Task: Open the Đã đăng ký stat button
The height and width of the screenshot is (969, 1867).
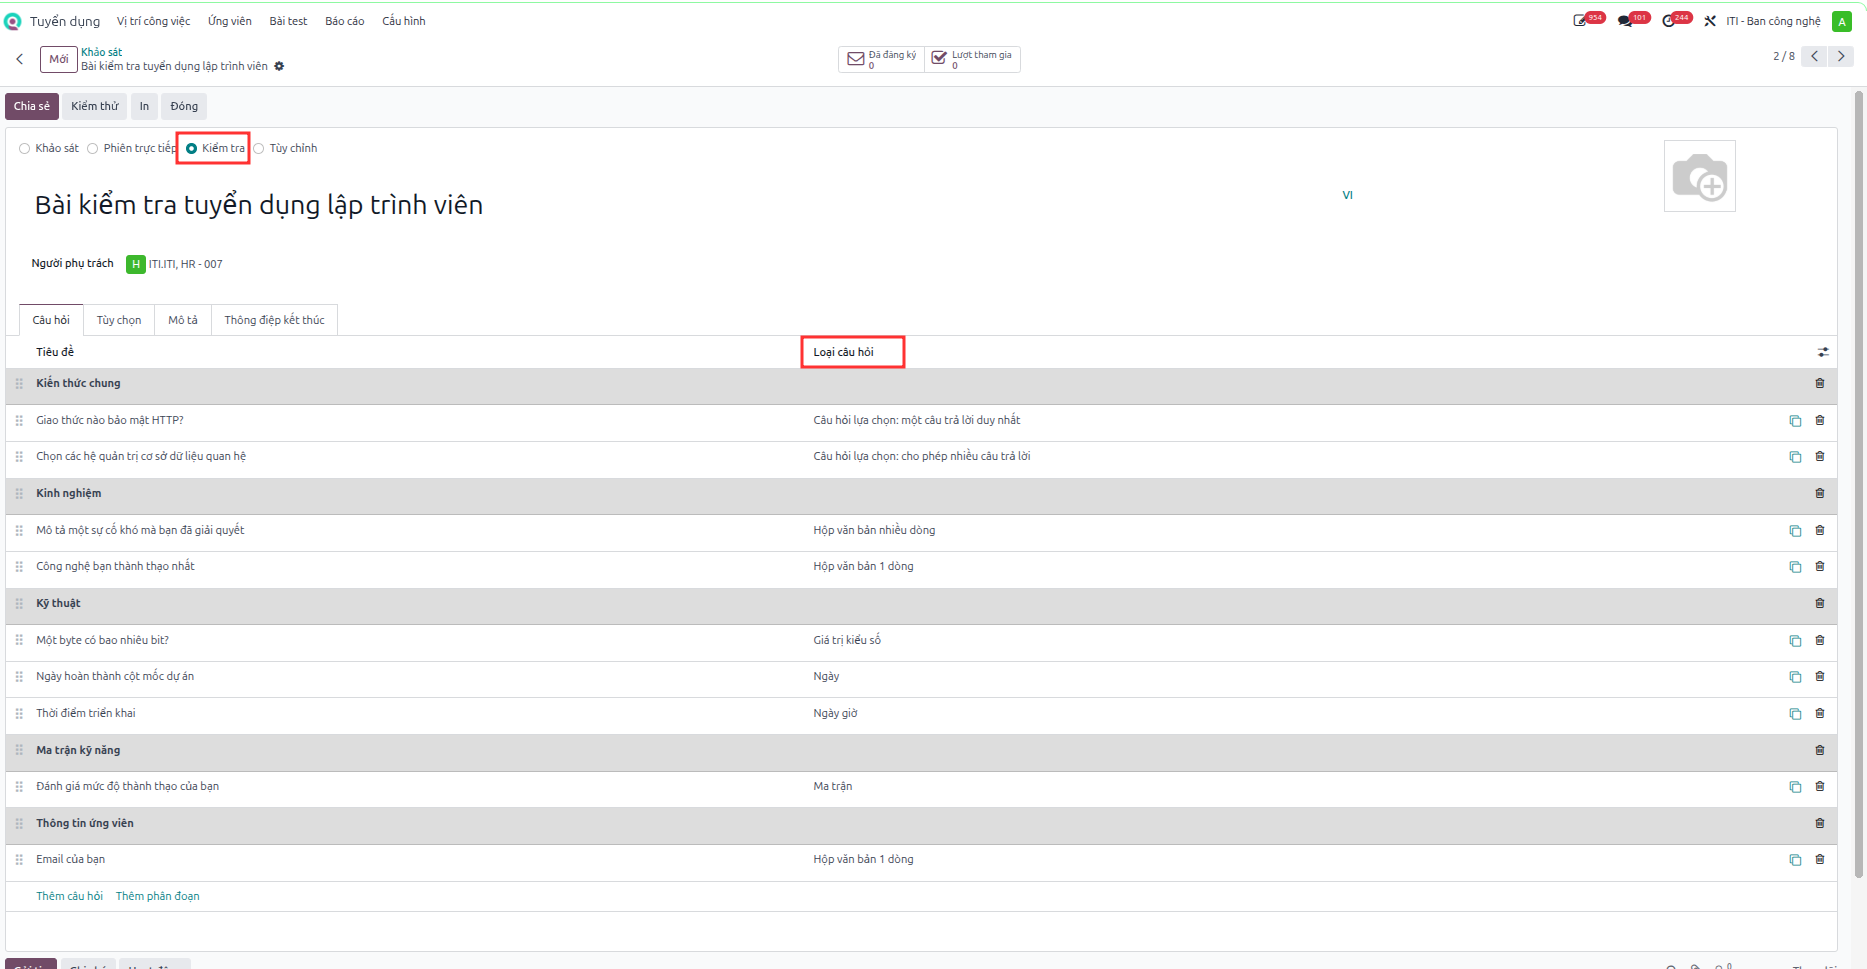Action: [881, 59]
